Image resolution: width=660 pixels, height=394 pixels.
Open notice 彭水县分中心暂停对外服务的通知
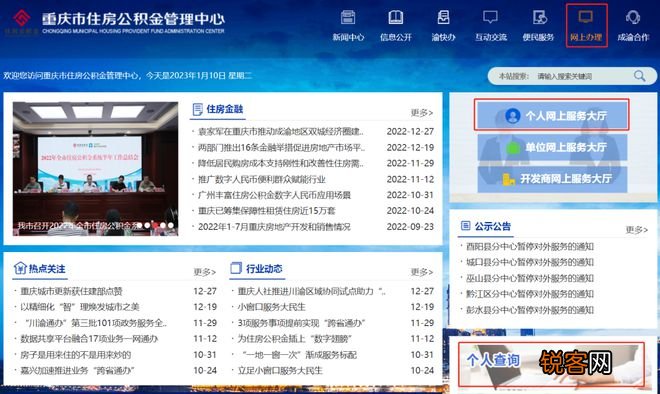tap(530, 310)
